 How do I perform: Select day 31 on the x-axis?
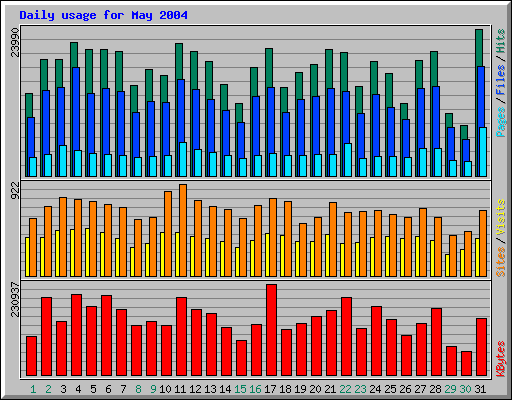pyautogui.click(x=480, y=389)
